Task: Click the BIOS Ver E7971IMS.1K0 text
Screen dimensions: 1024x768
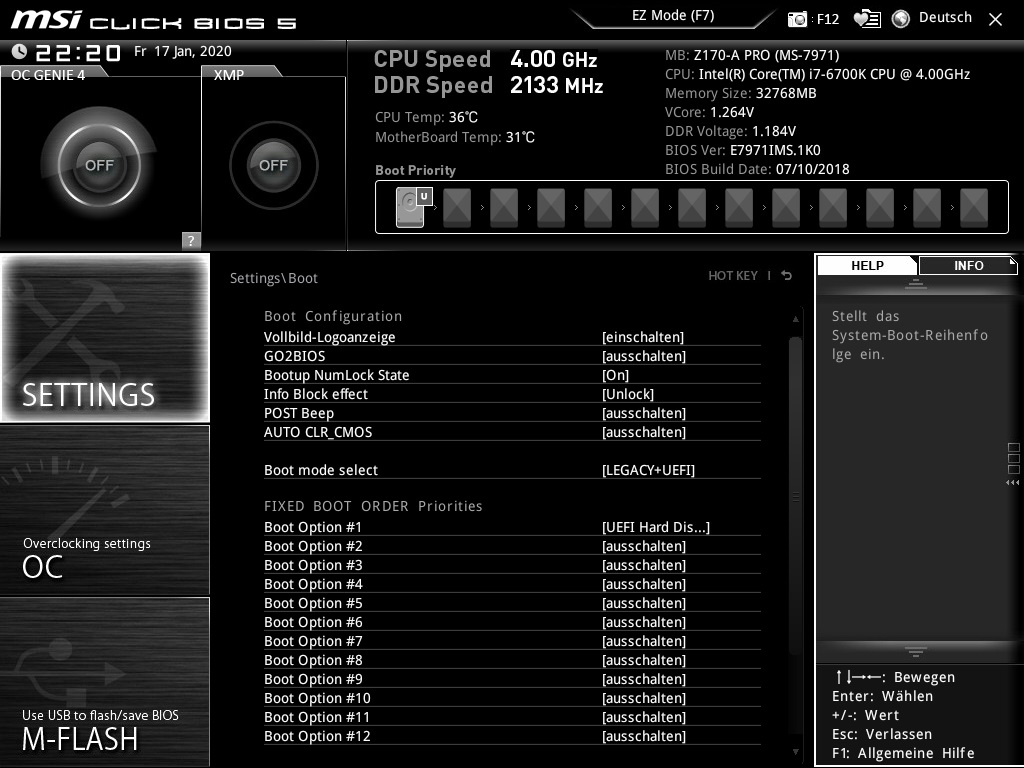Action: click(x=743, y=150)
